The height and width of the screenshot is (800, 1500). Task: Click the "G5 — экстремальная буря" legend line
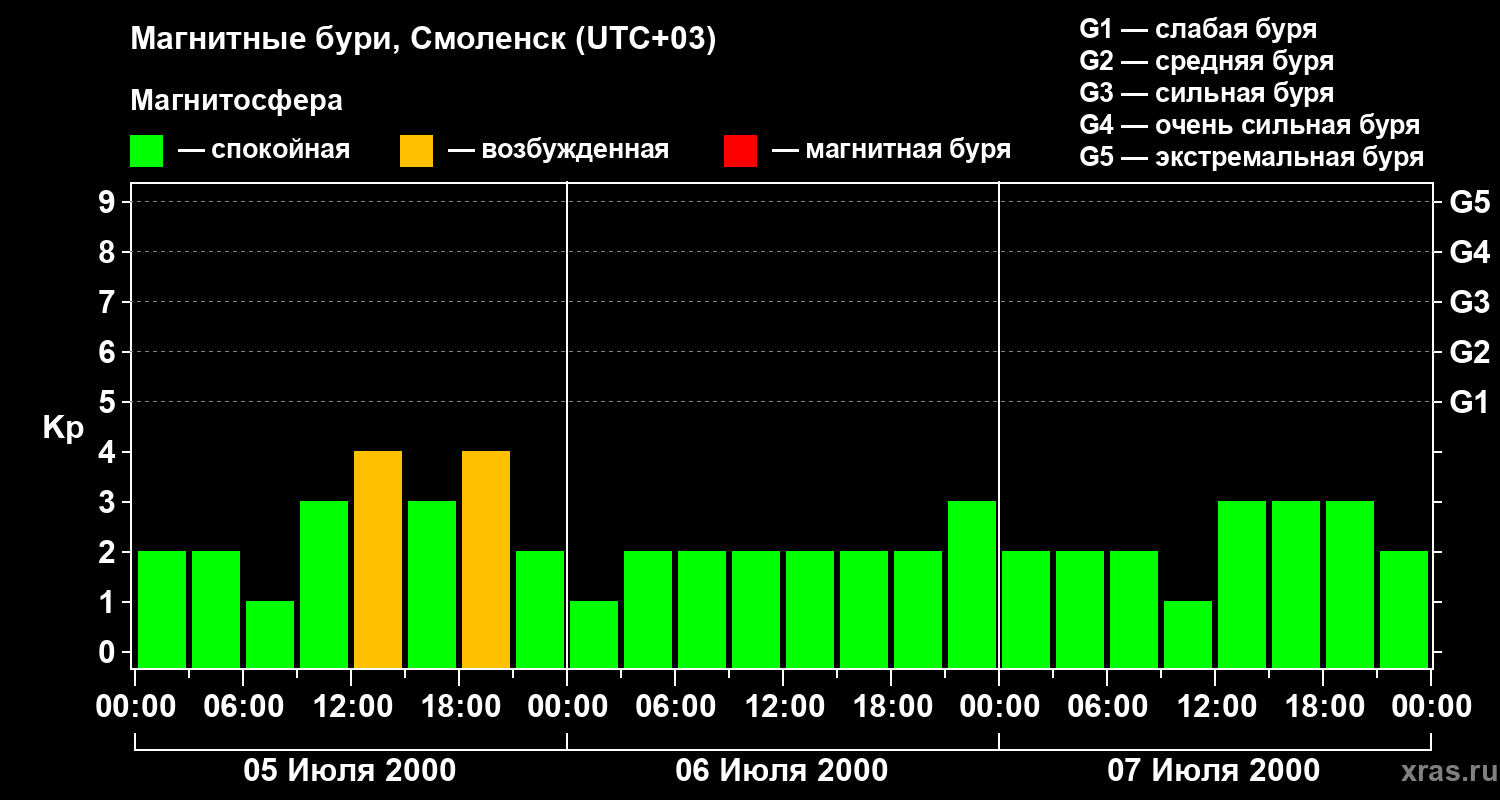click(x=1252, y=158)
